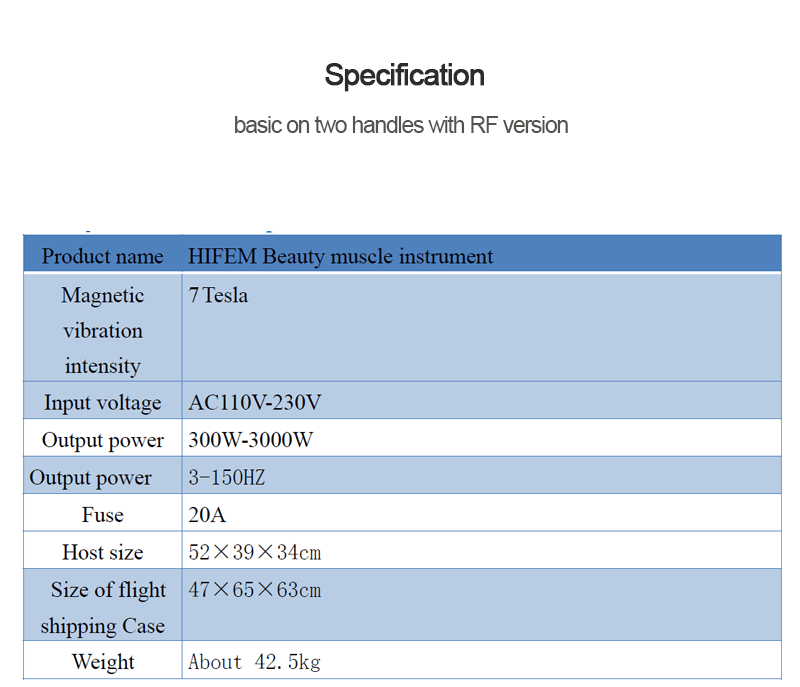Click the "Host size" label cell
The height and width of the screenshot is (687, 800).
[102, 552]
